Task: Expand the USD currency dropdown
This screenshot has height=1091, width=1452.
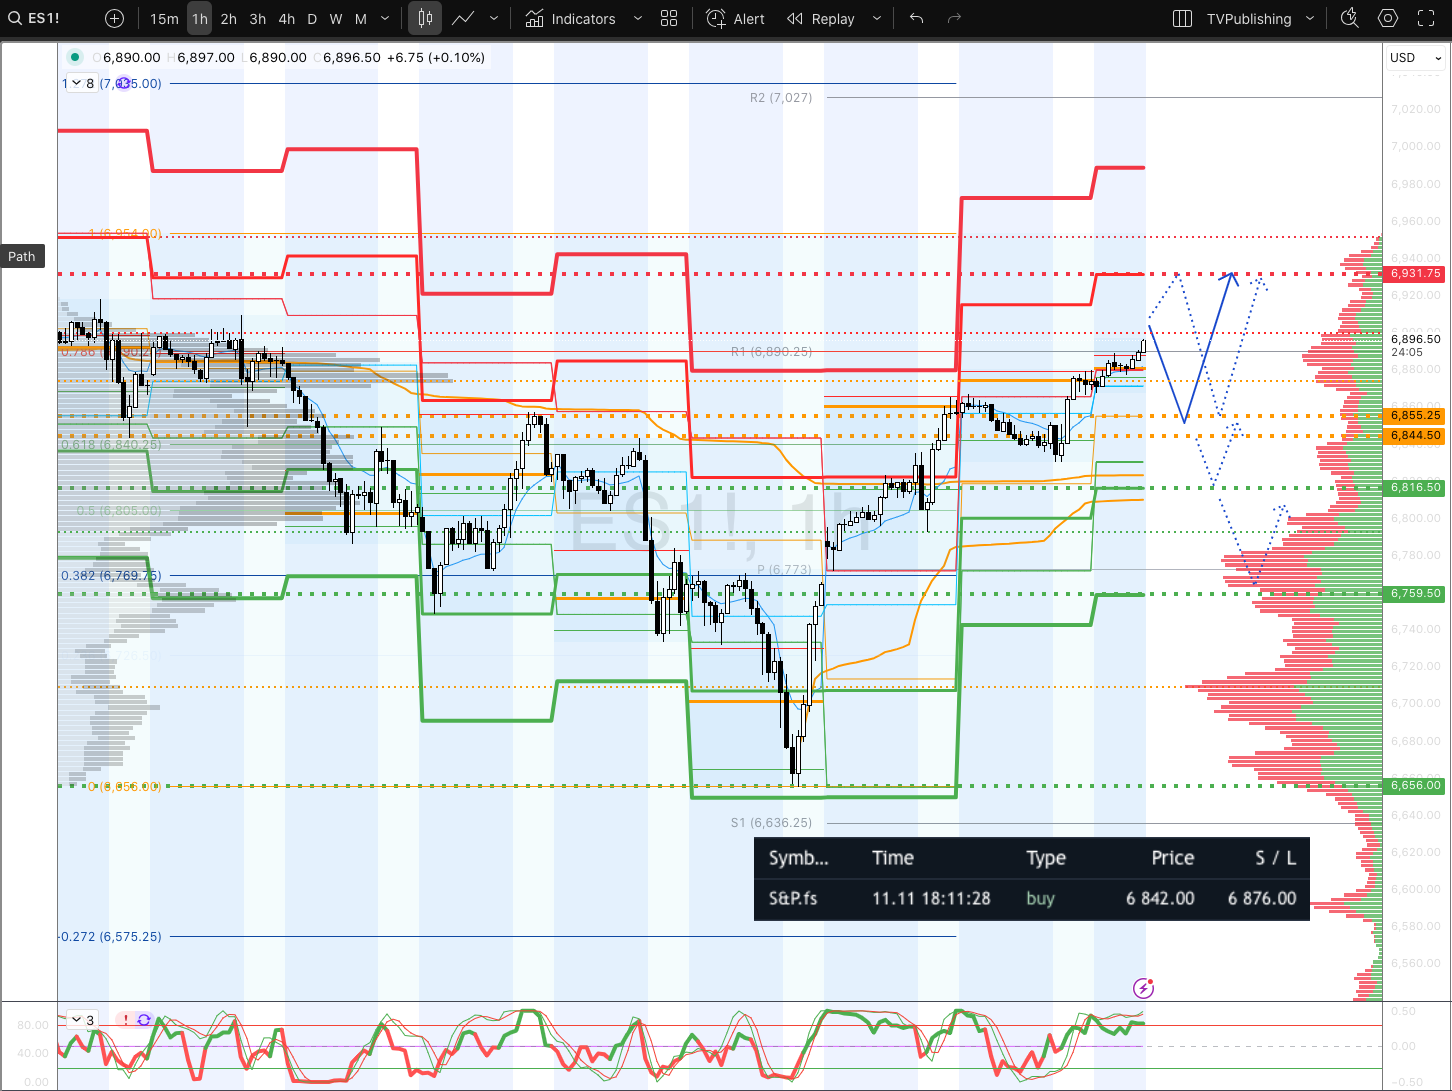Action: 1416,58
